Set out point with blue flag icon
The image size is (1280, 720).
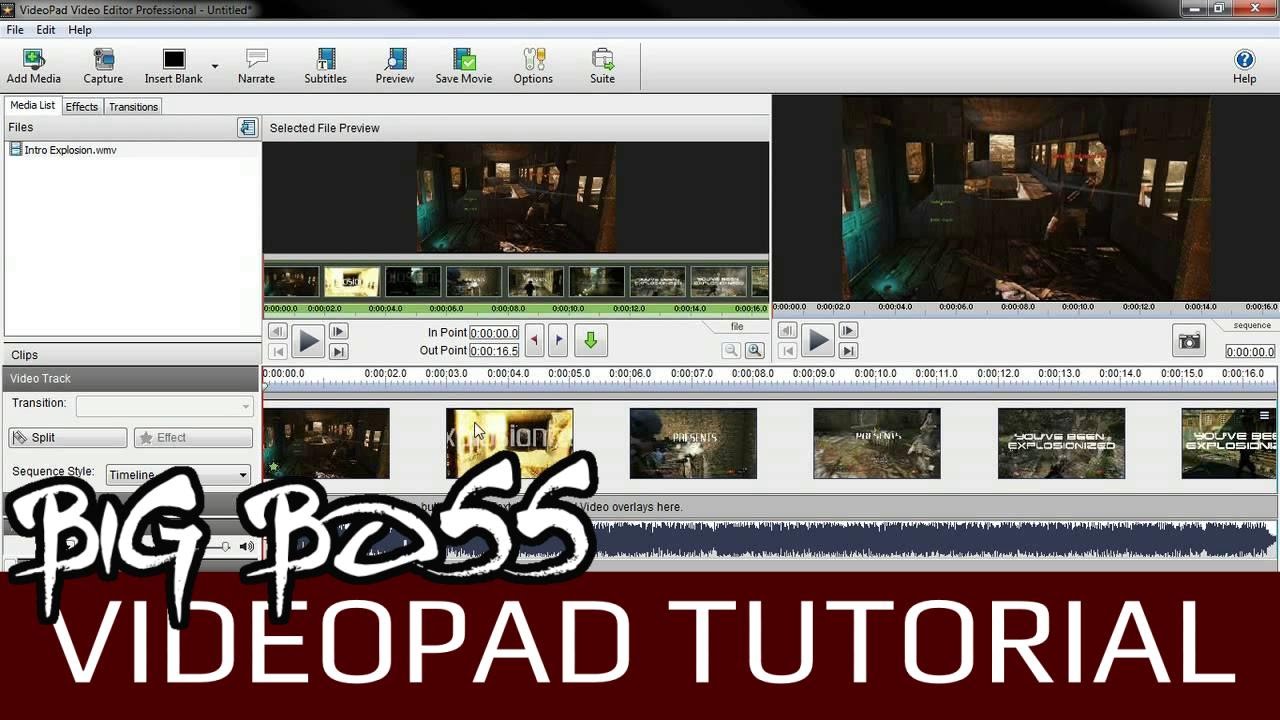[558, 341]
